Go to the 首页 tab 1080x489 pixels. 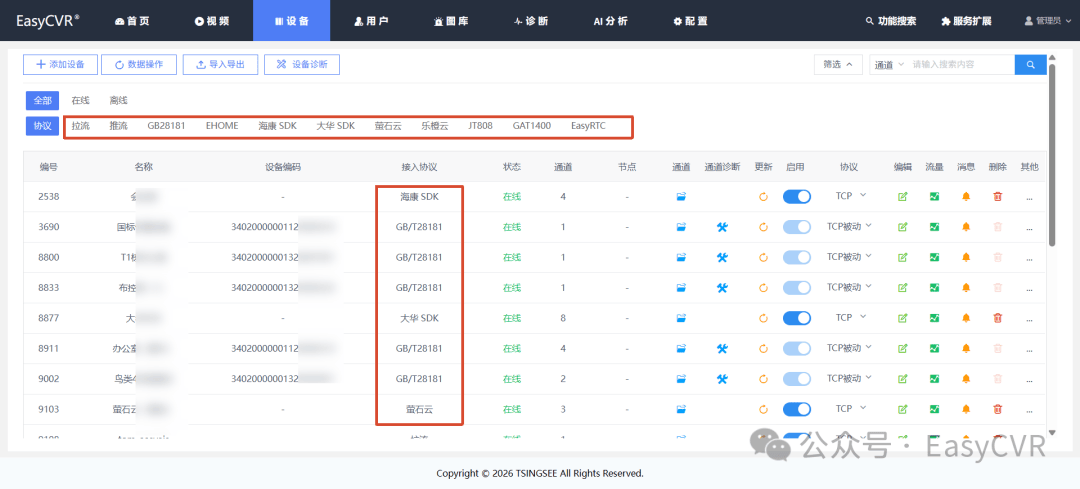pos(132,21)
